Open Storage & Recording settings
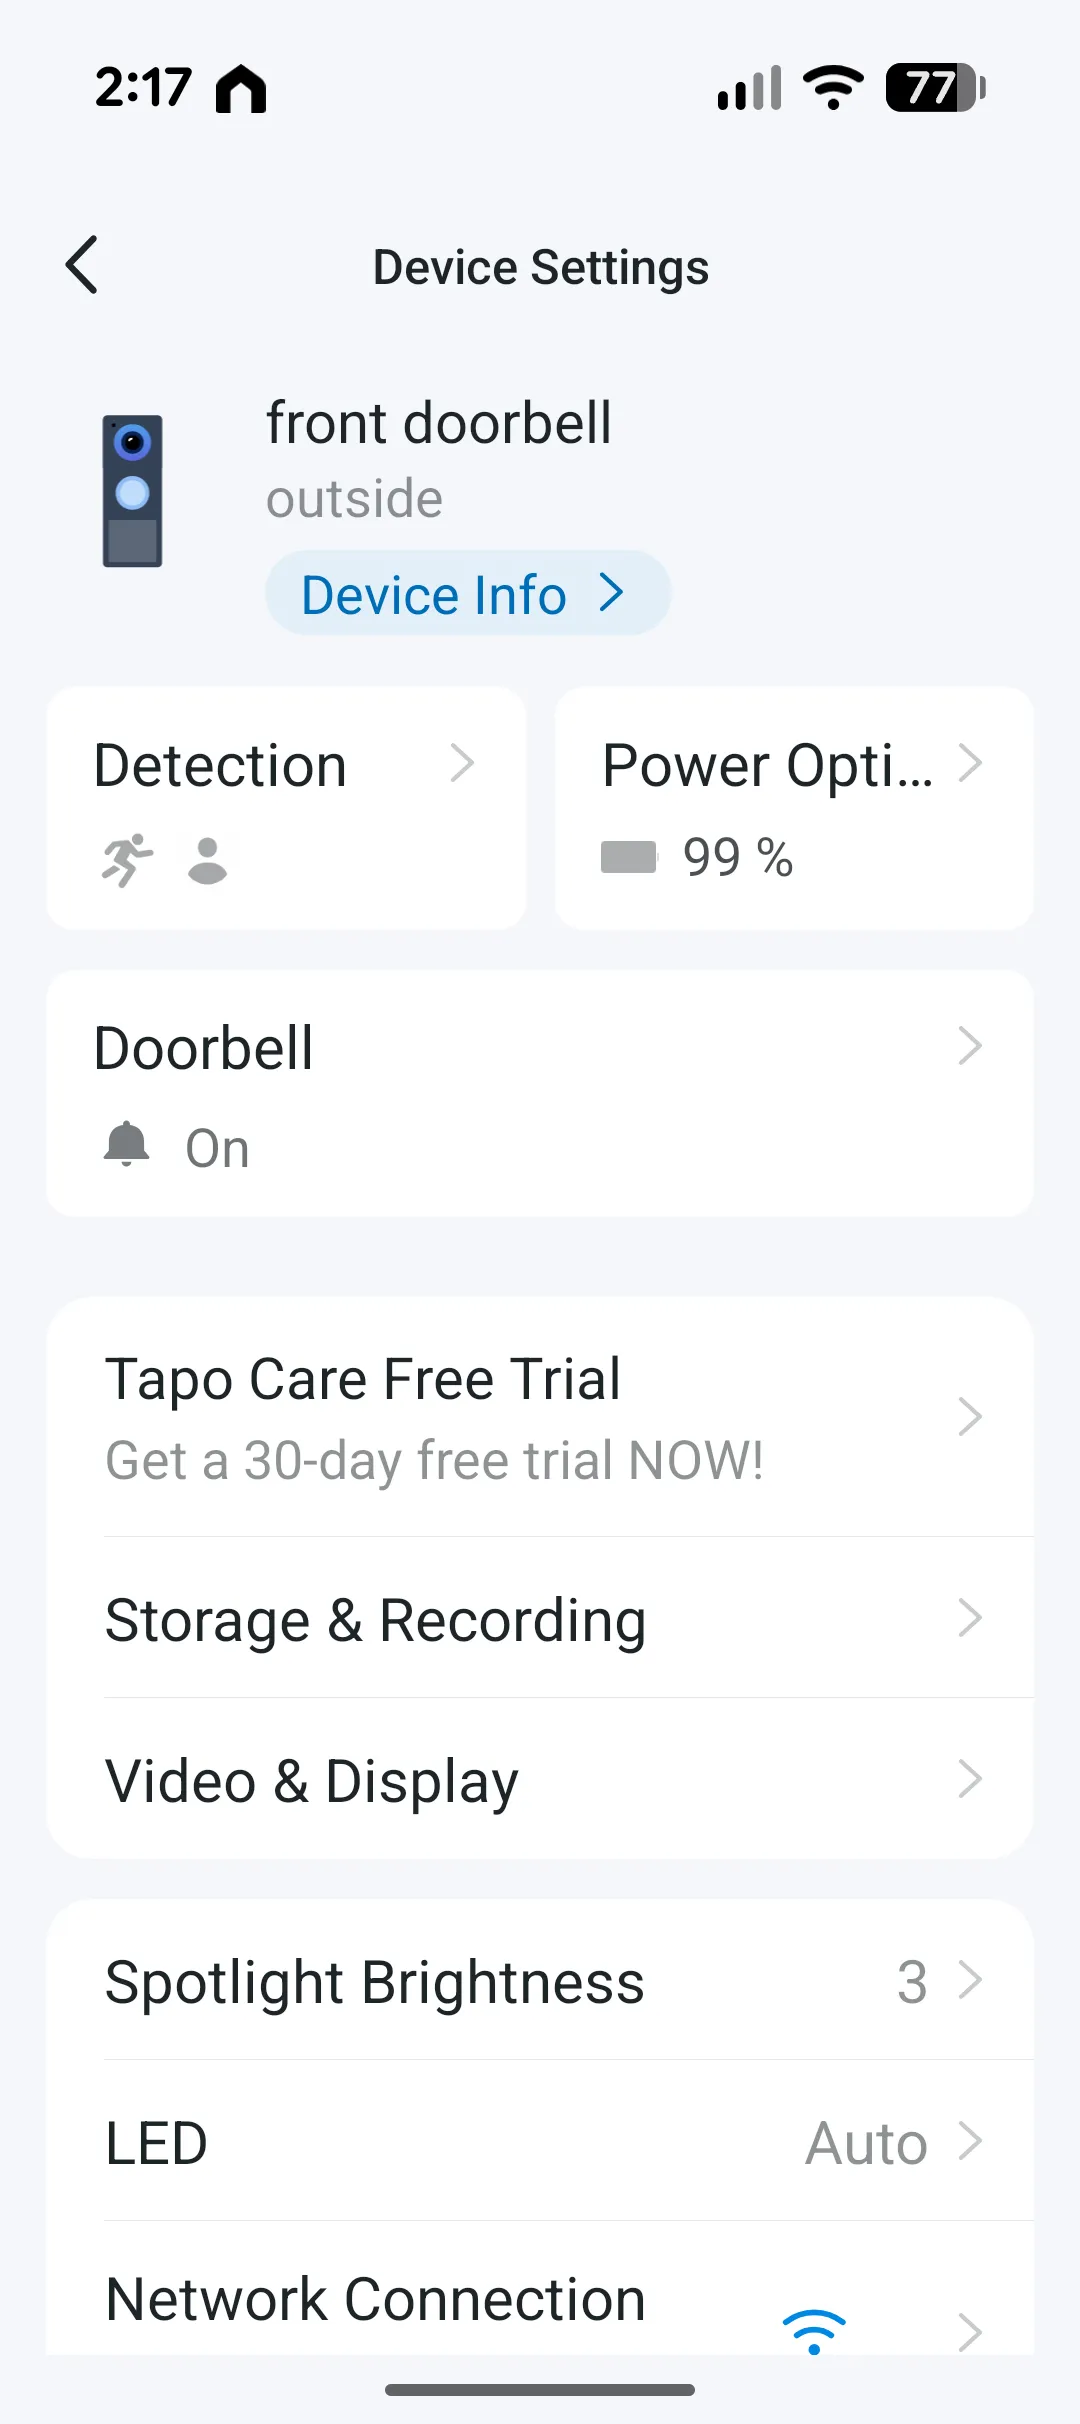This screenshot has width=1080, height=2424. click(x=540, y=1619)
